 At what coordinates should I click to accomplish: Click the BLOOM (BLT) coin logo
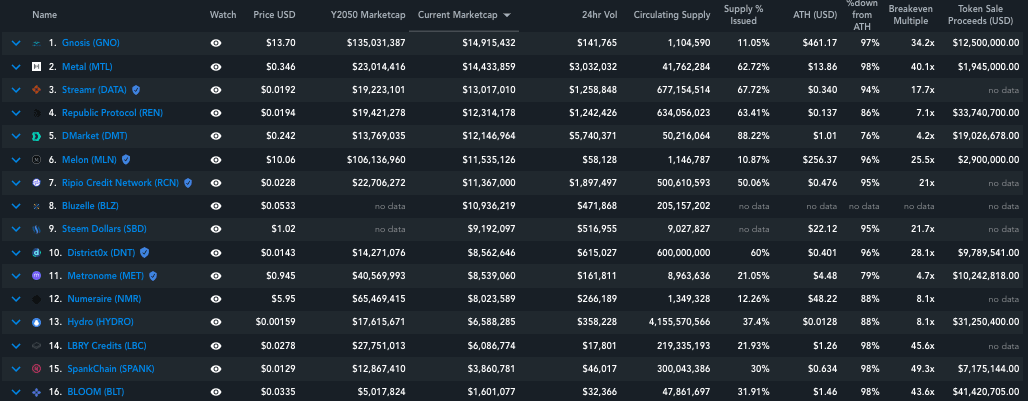(x=37, y=392)
